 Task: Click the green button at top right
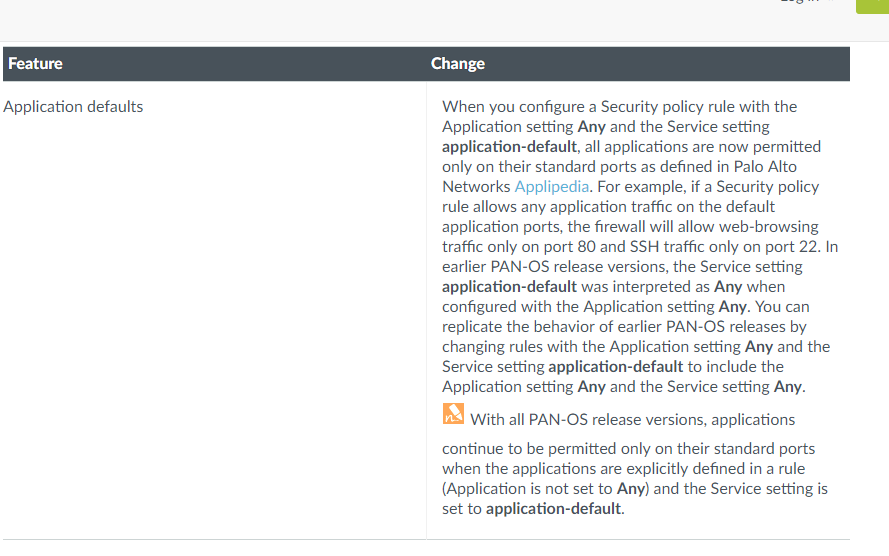click(872, 6)
